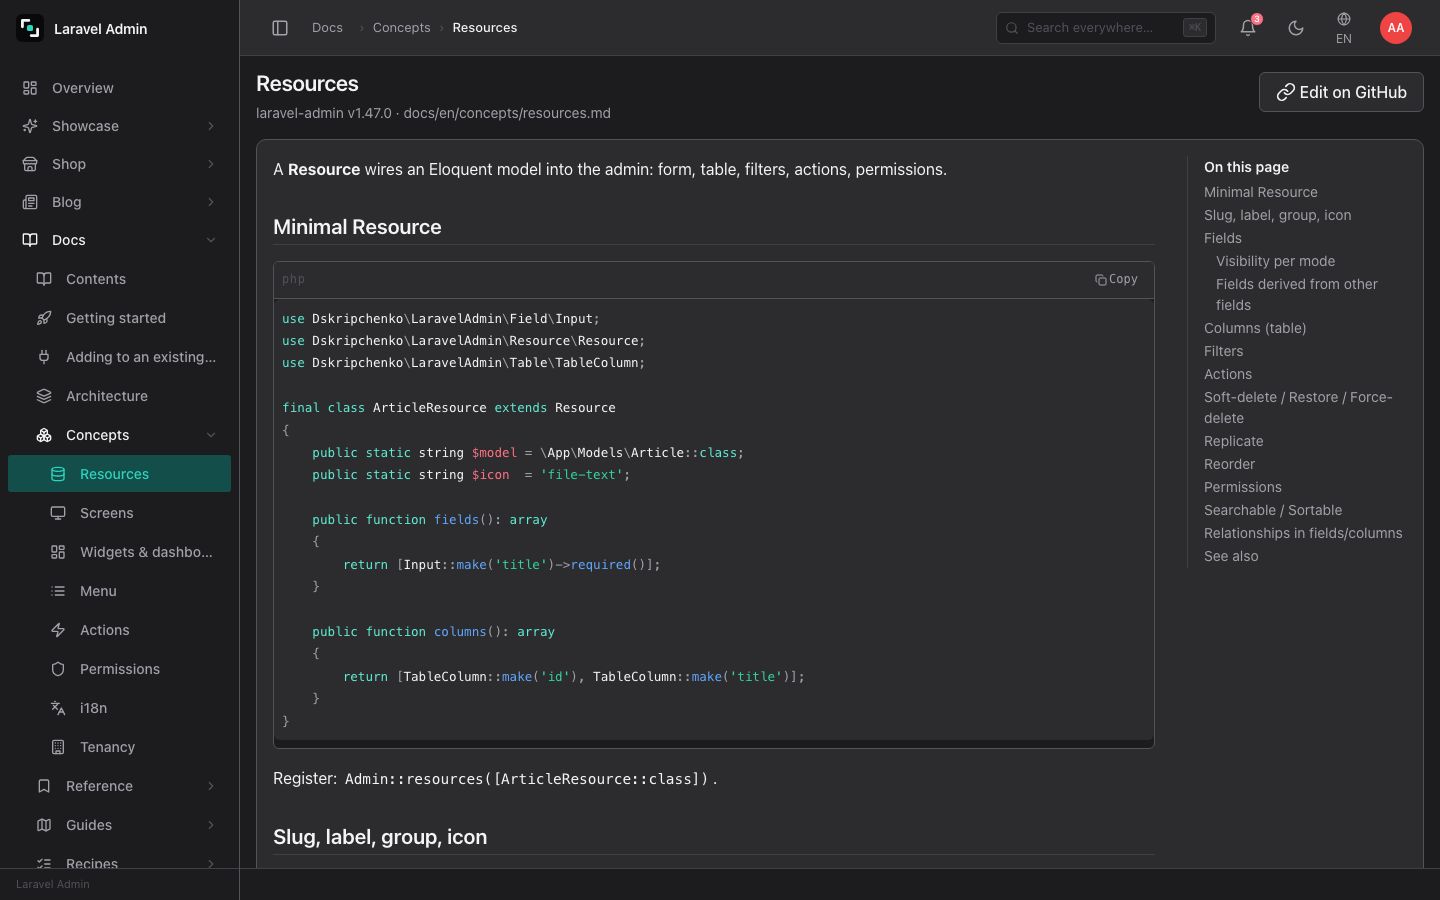
Task: Click the Actions lightning icon
Action: click(58, 630)
